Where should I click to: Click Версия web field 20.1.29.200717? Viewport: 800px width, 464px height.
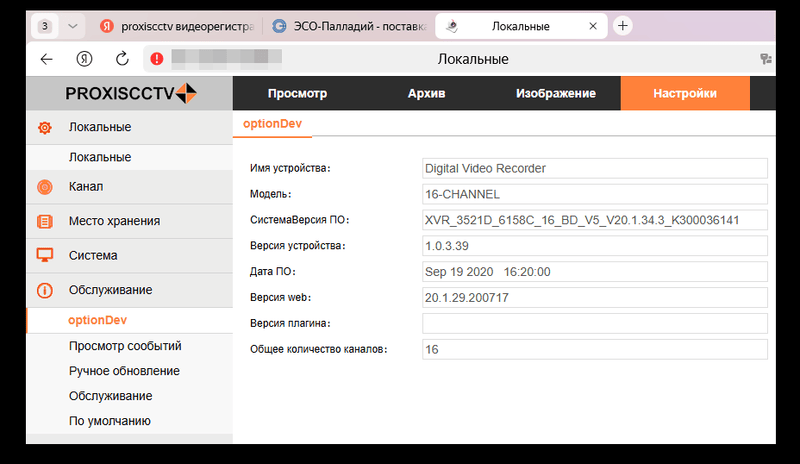[595, 298]
